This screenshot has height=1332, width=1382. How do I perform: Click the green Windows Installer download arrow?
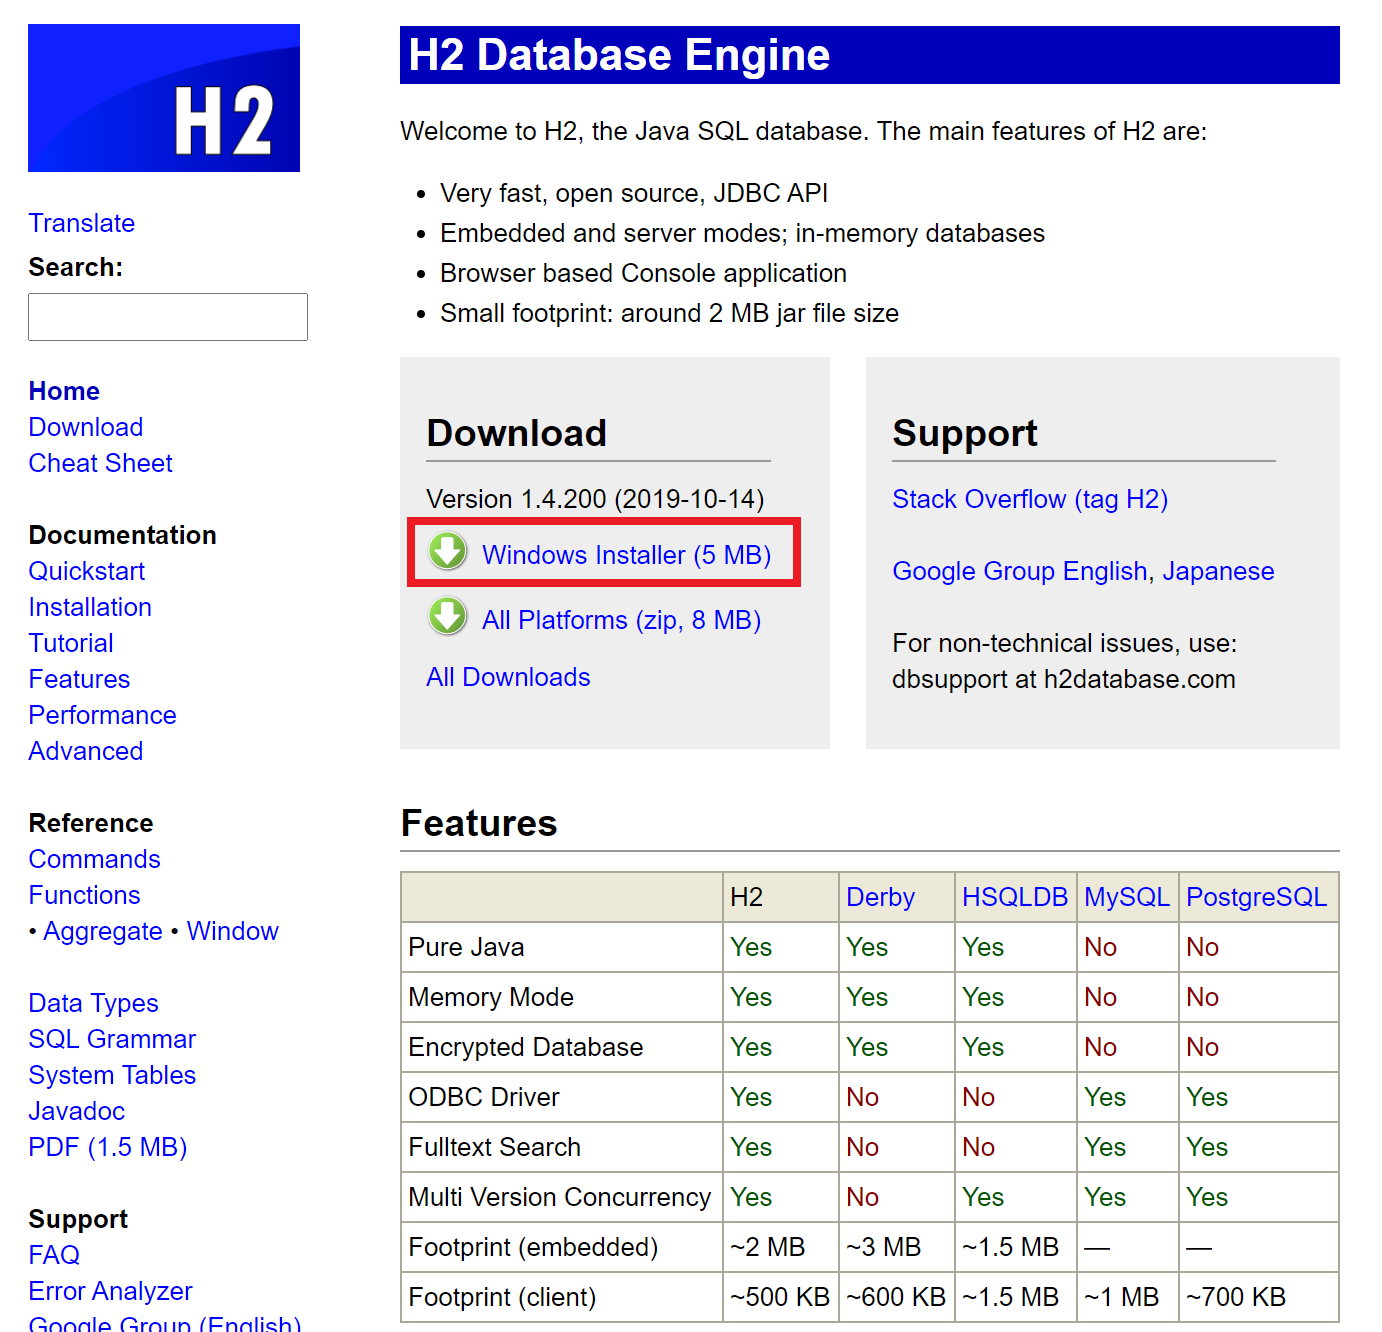tap(447, 551)
